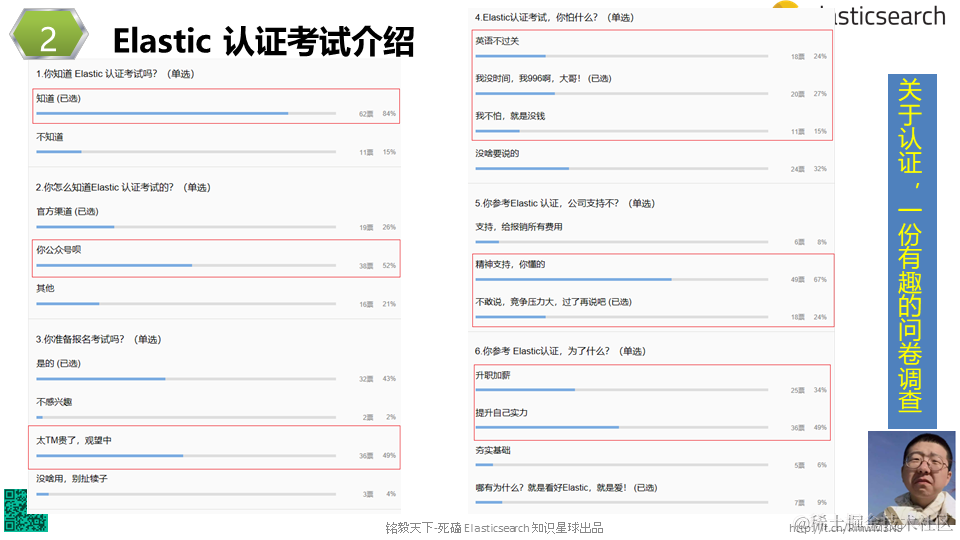Click the 49票 67% vote count
This screenshot has width=960, height=540.
pyautogui.click(x=808, y=280)
